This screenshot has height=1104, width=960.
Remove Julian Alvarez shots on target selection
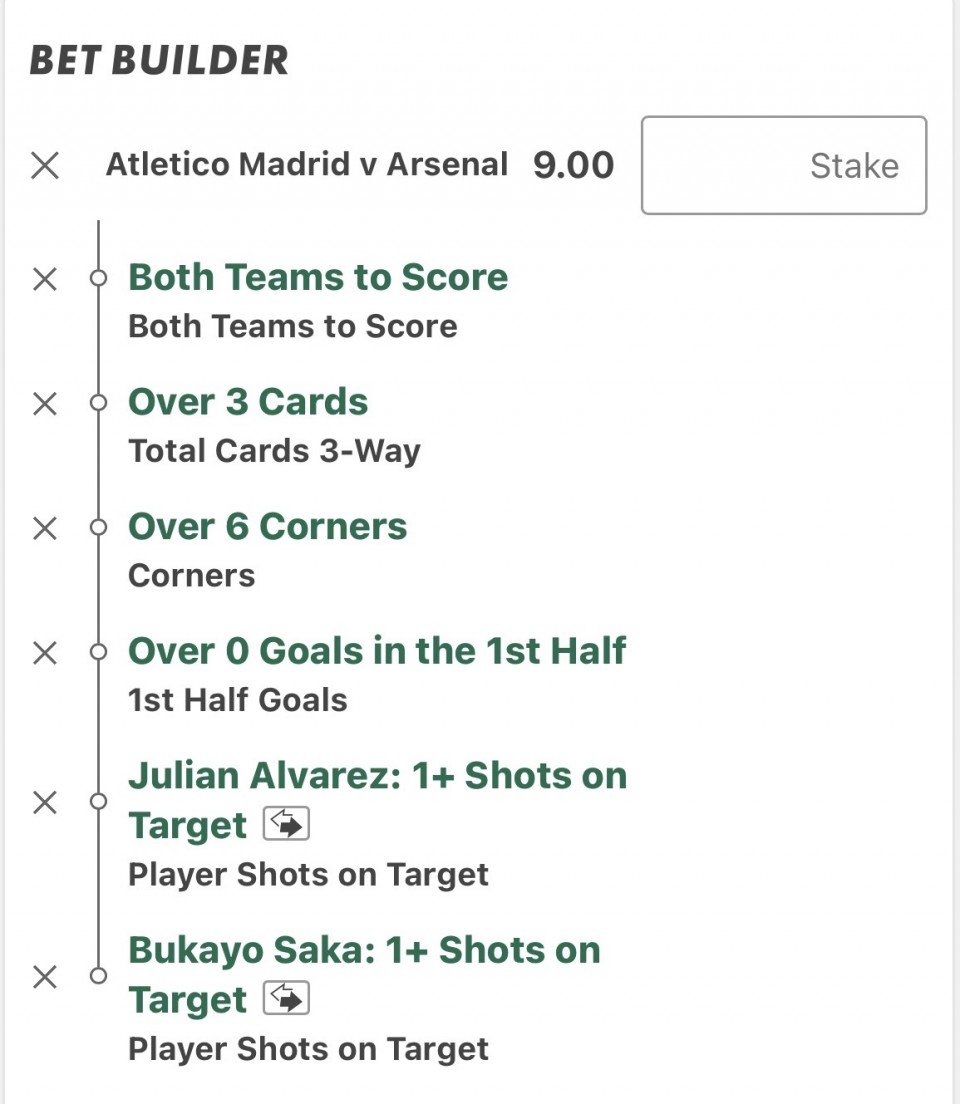point(45,802)
